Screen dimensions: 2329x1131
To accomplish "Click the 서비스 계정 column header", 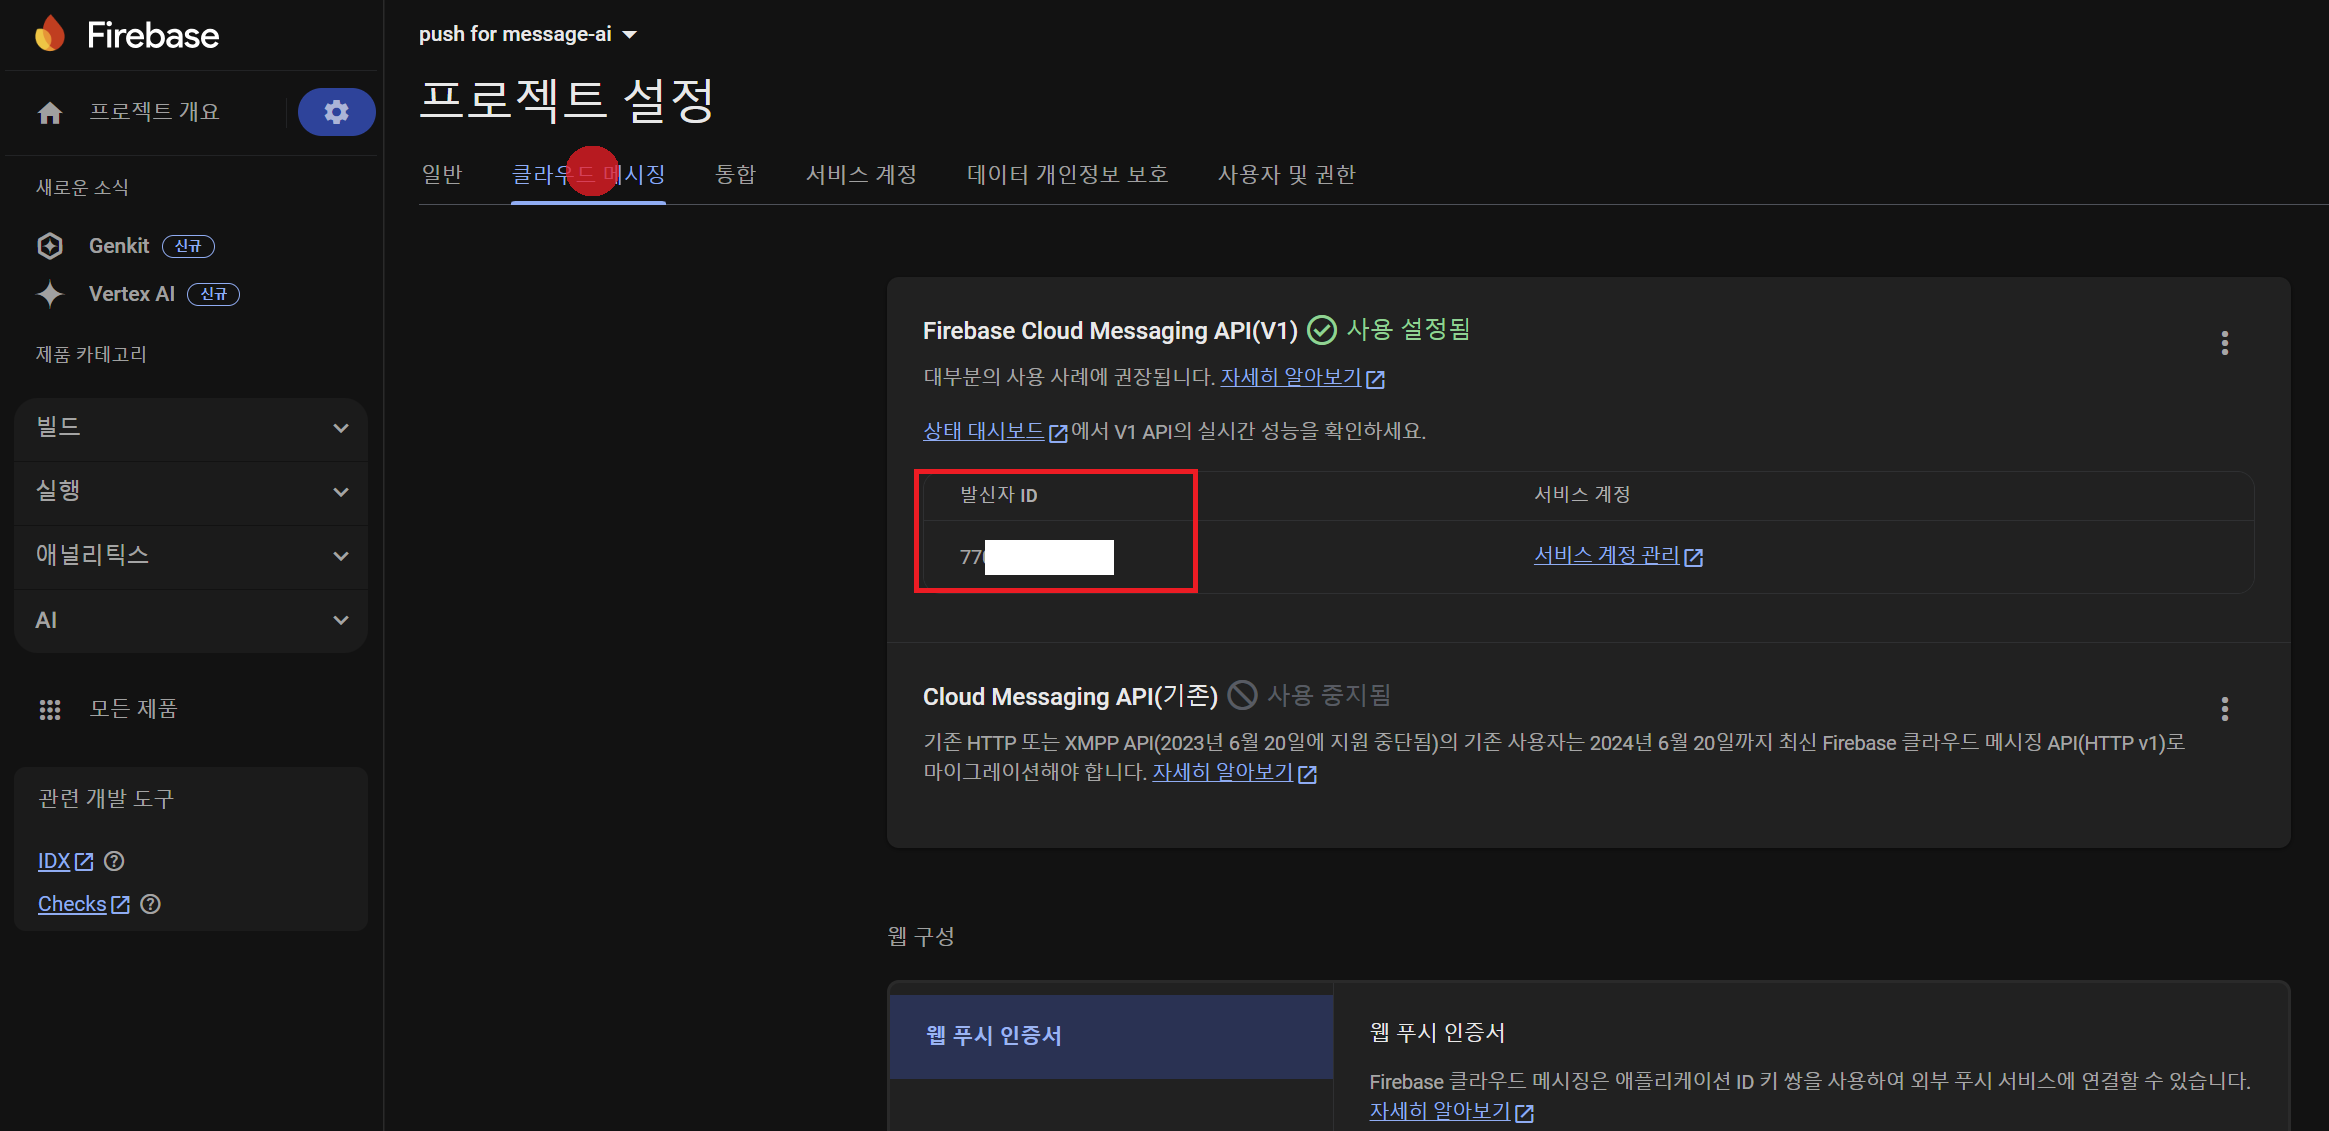I will [x=1582, y=495].
